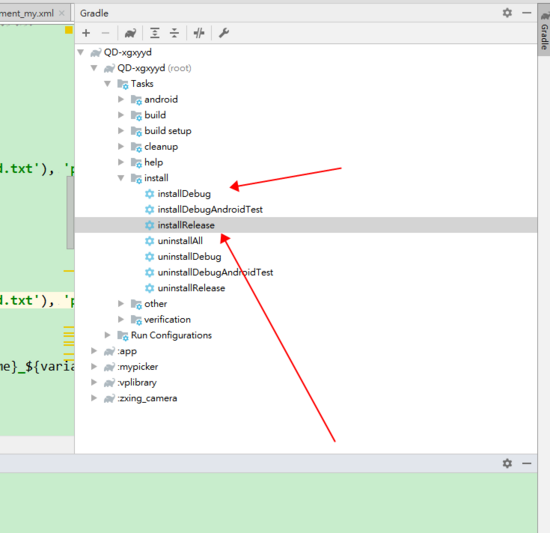Hide the Gradle panel with minus icon
The width and height of the screenshot is (550, 533).
coord(526,13)
